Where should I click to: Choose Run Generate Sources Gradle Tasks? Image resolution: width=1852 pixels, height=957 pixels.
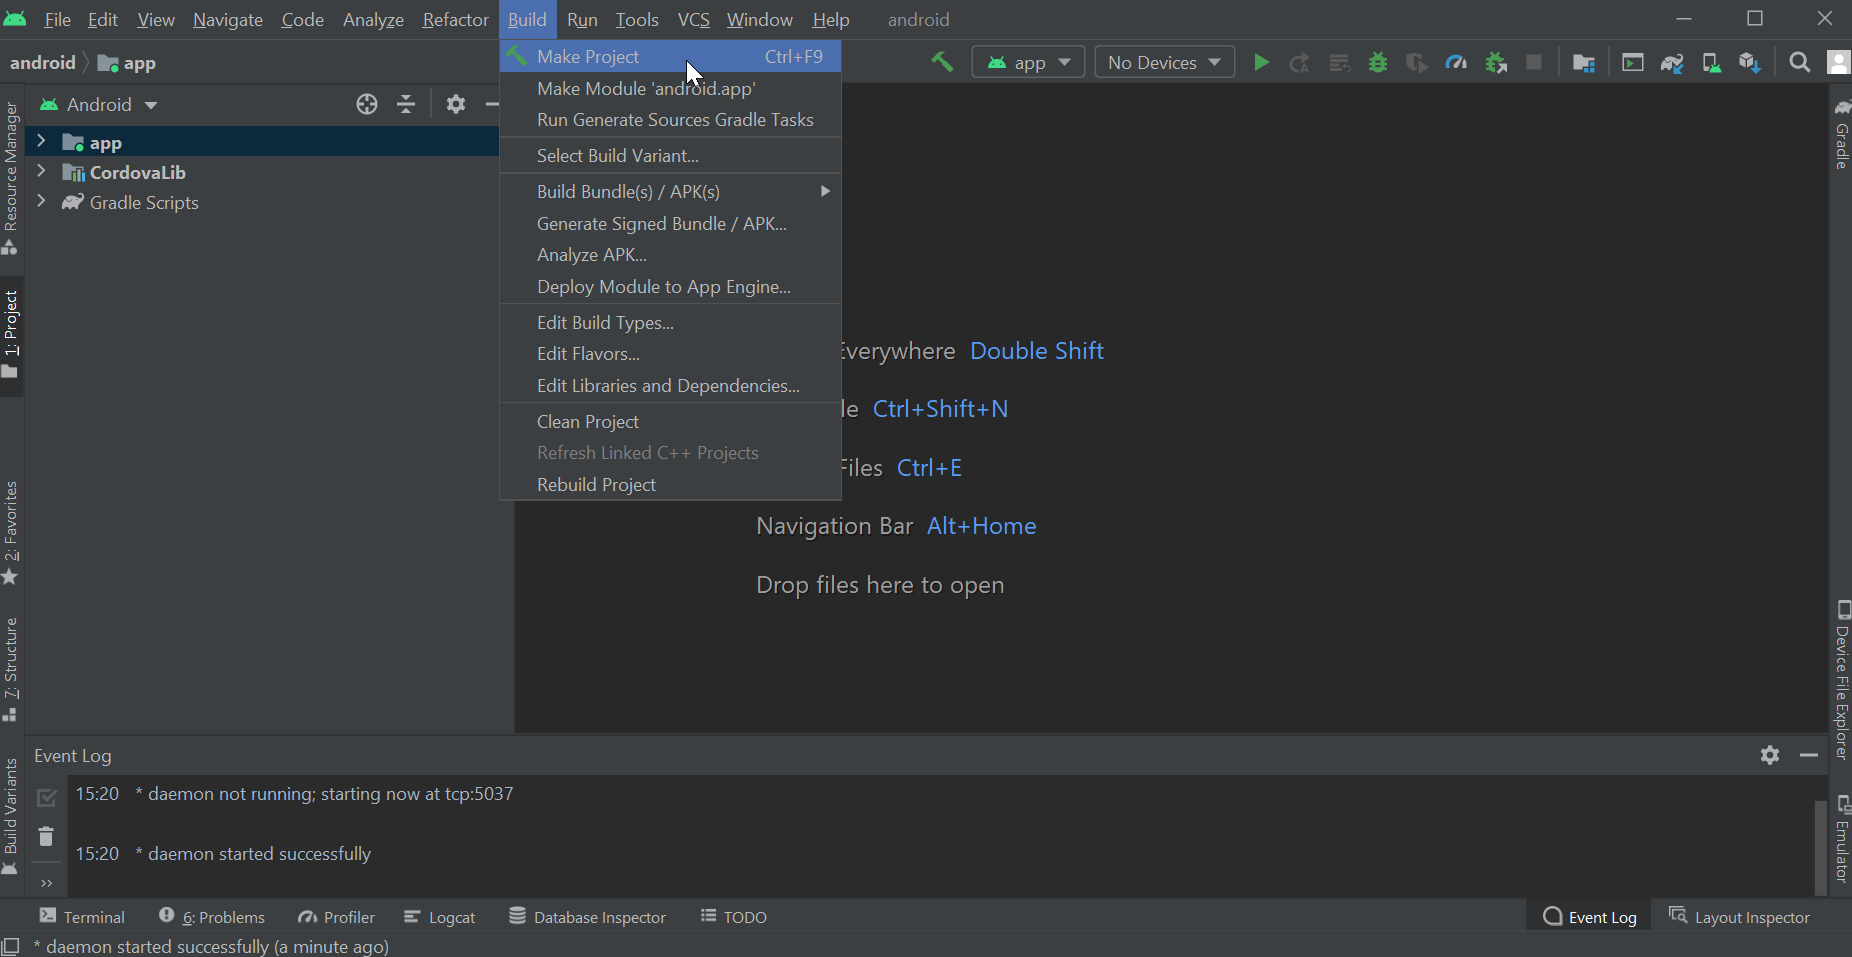coord(670,120)
